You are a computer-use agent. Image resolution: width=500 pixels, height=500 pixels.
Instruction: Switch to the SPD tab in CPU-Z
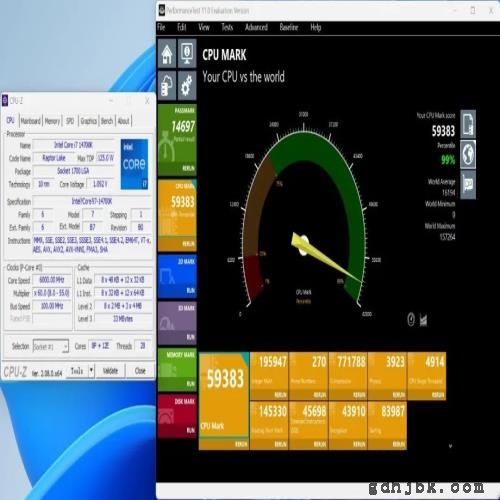[70, 121]
